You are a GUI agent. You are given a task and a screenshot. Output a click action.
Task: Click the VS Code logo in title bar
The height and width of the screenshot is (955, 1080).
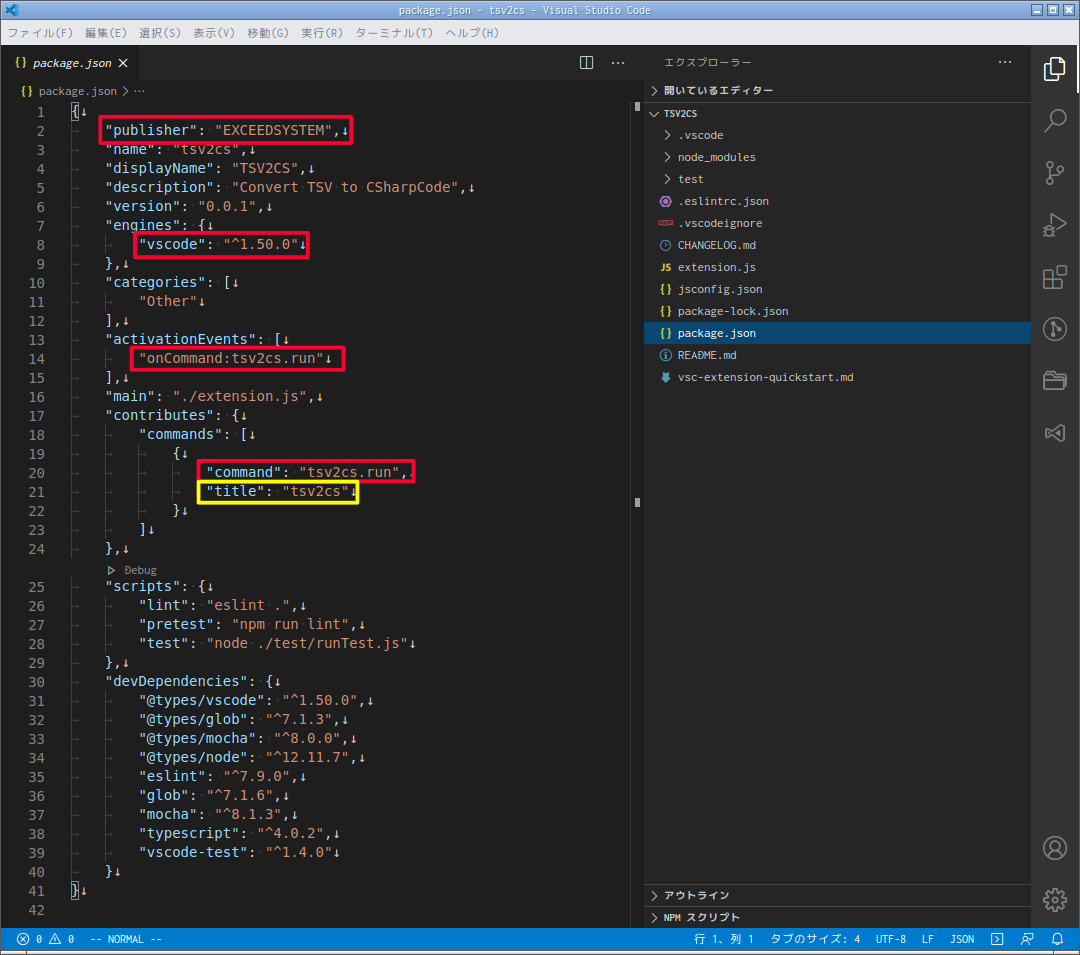(x=12, y=10)
